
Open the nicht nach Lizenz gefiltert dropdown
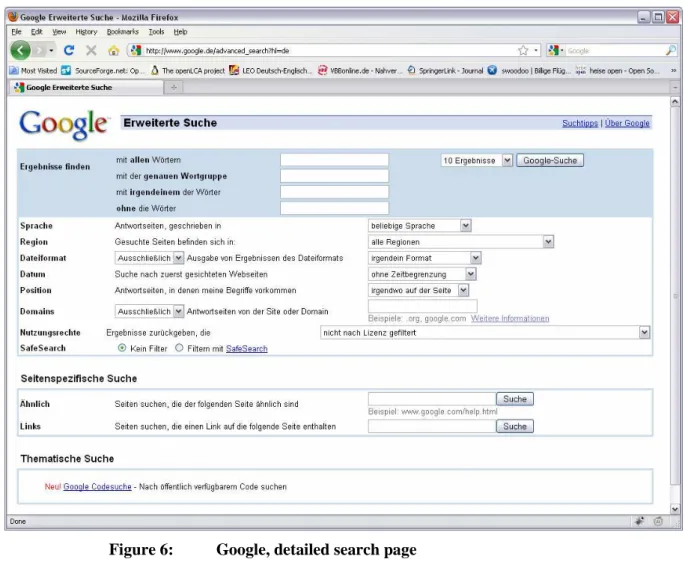coord(485,332)
